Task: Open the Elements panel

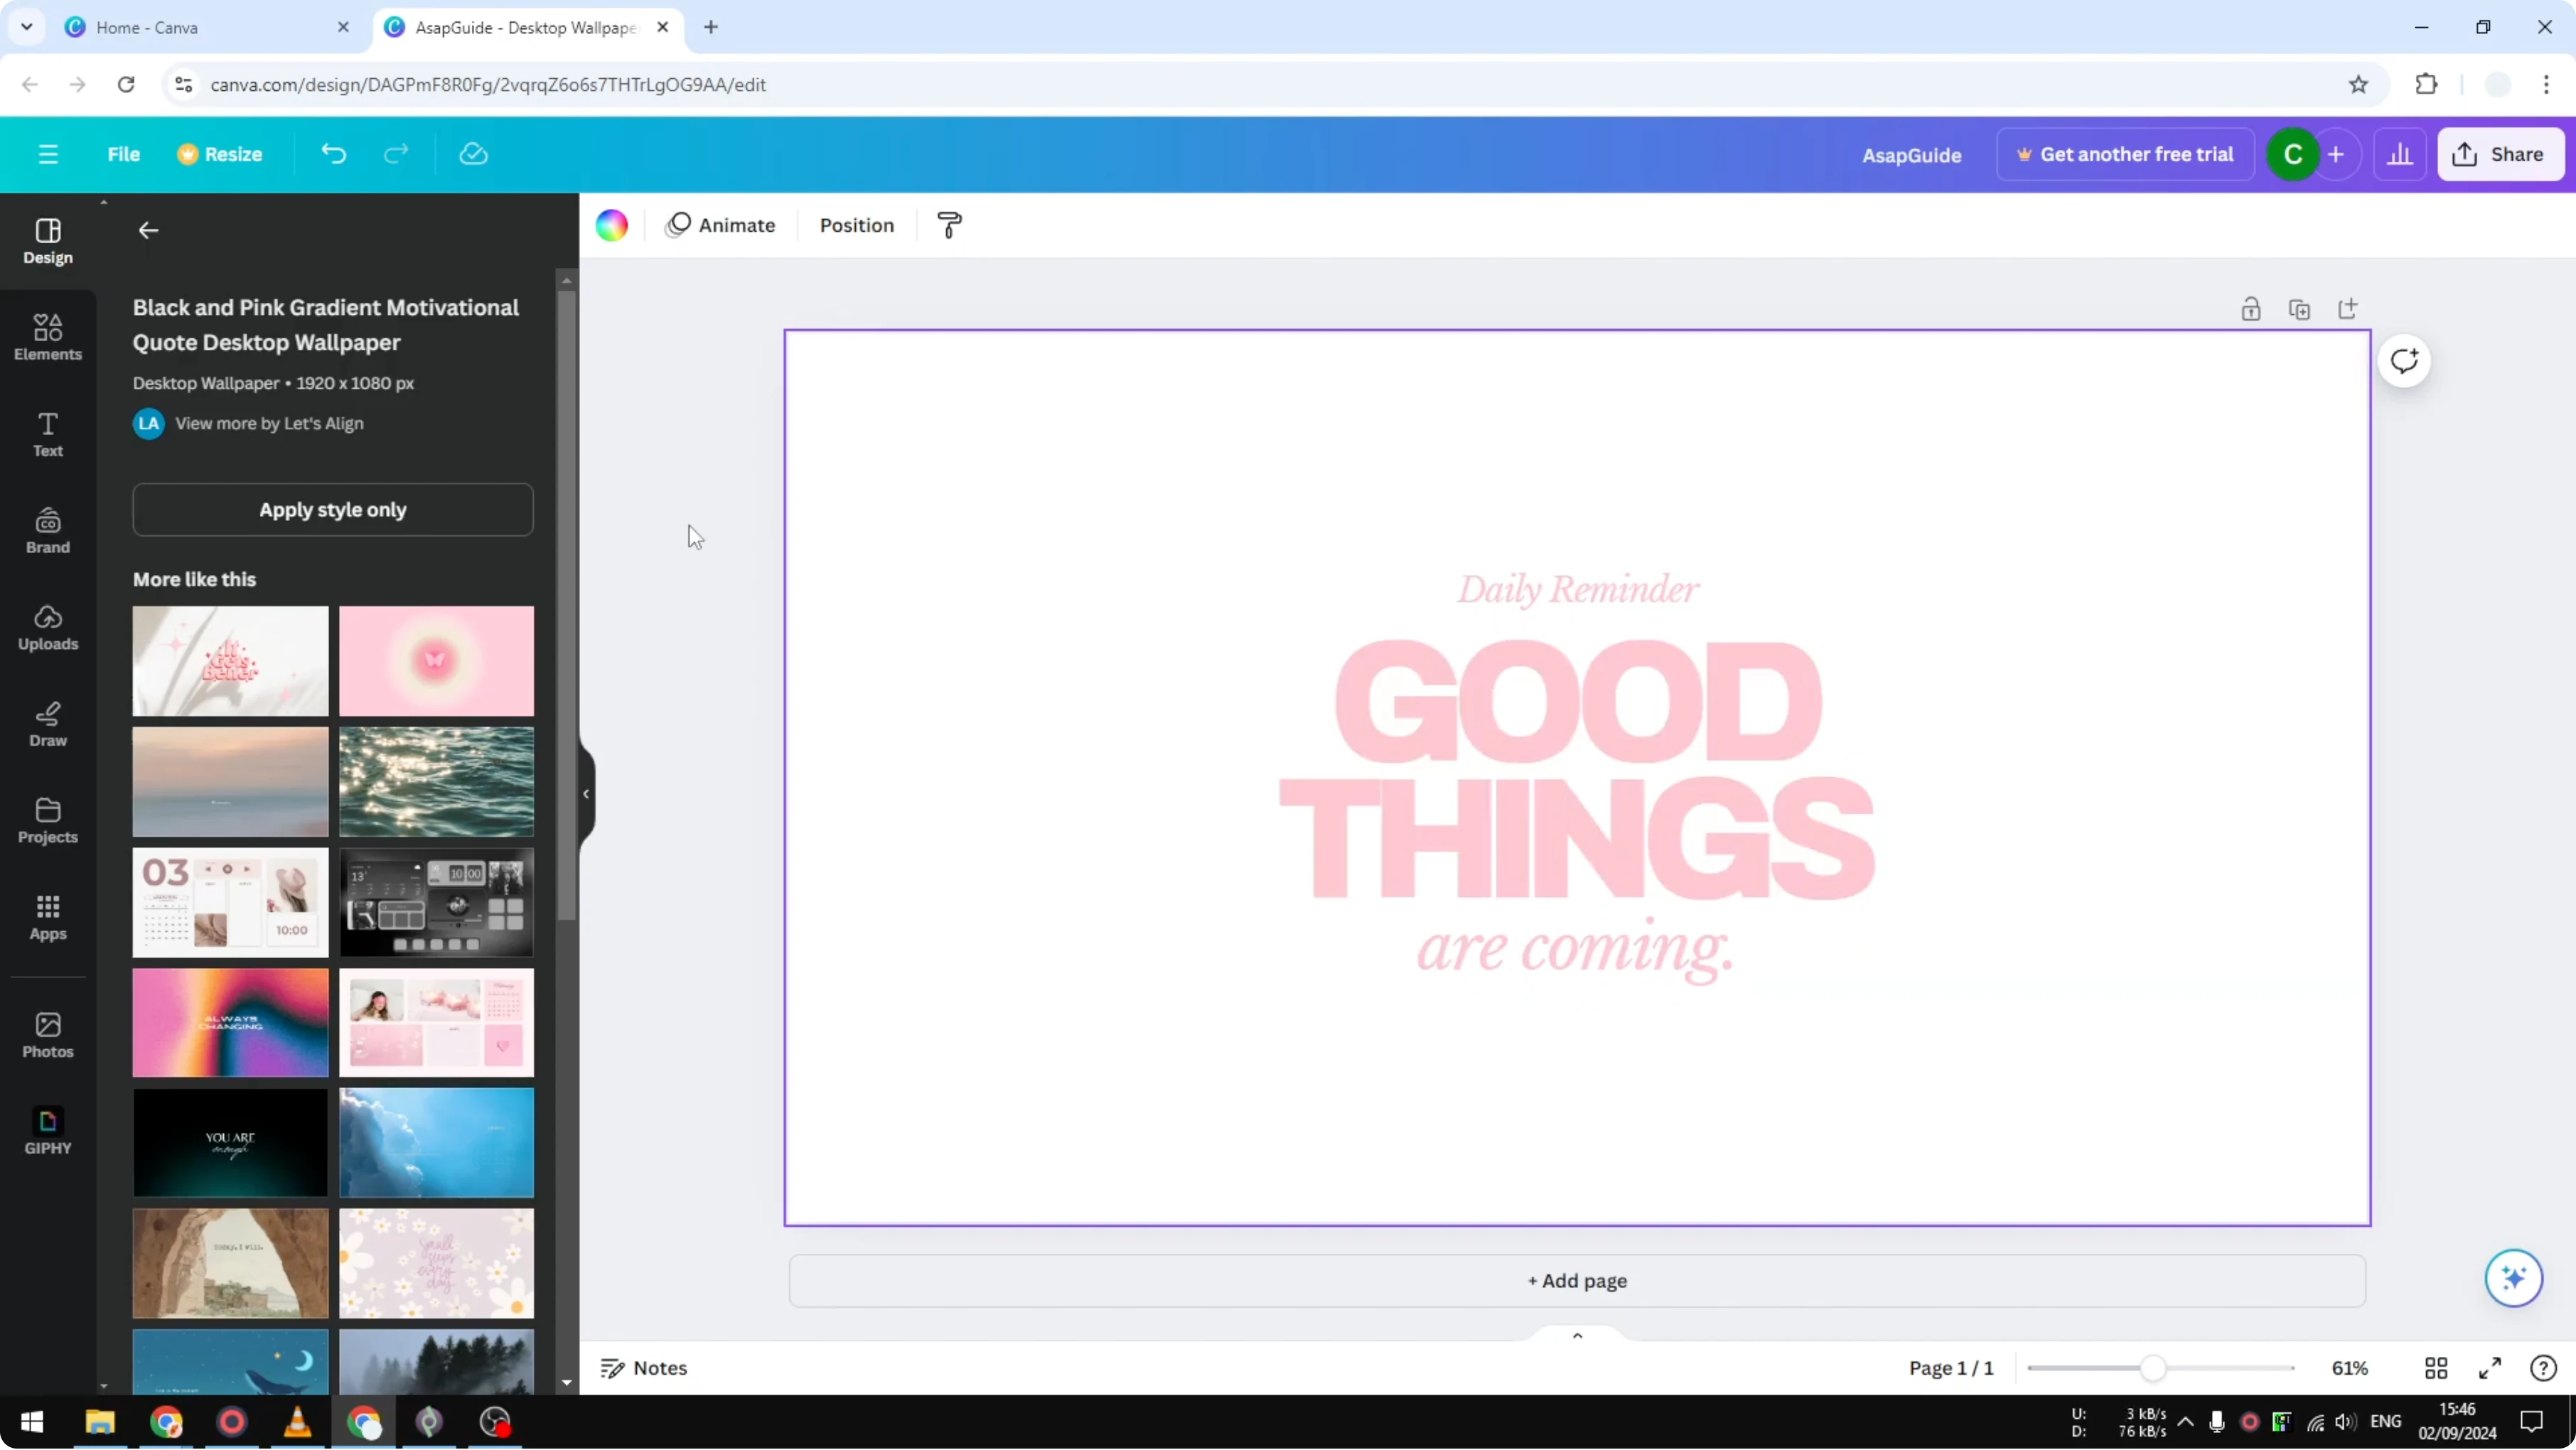Action: tap(48, 338)
